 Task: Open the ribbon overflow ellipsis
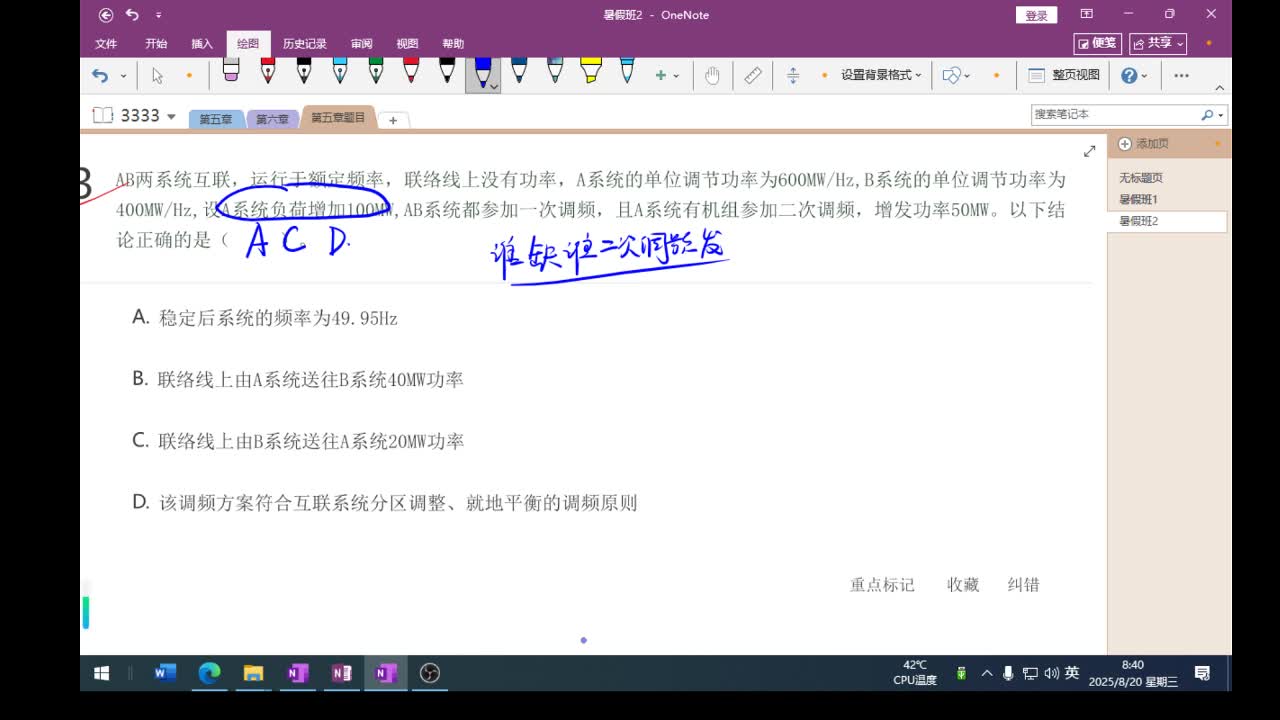(x=1181, y=75)
